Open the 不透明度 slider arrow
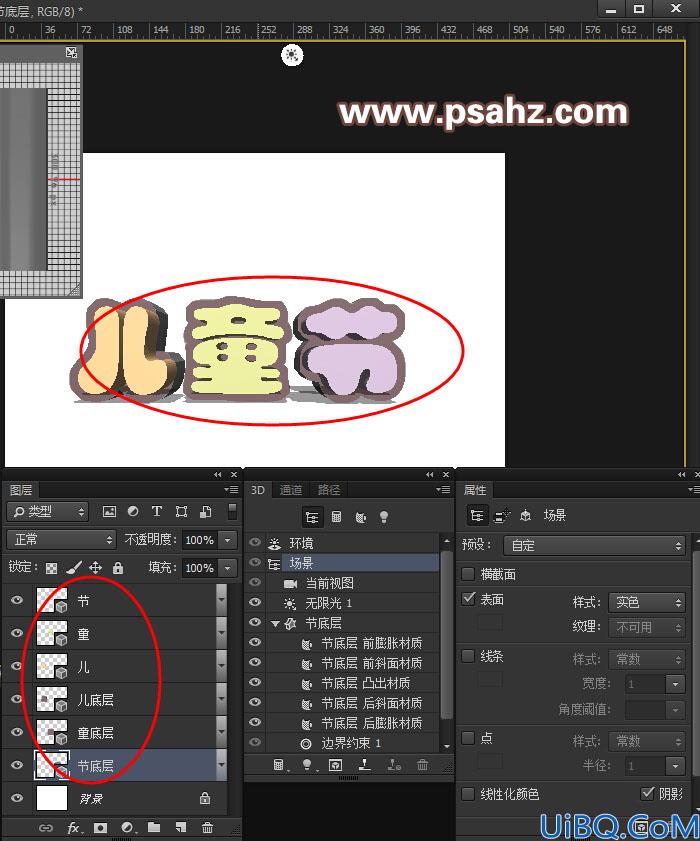 click(227, 540)
